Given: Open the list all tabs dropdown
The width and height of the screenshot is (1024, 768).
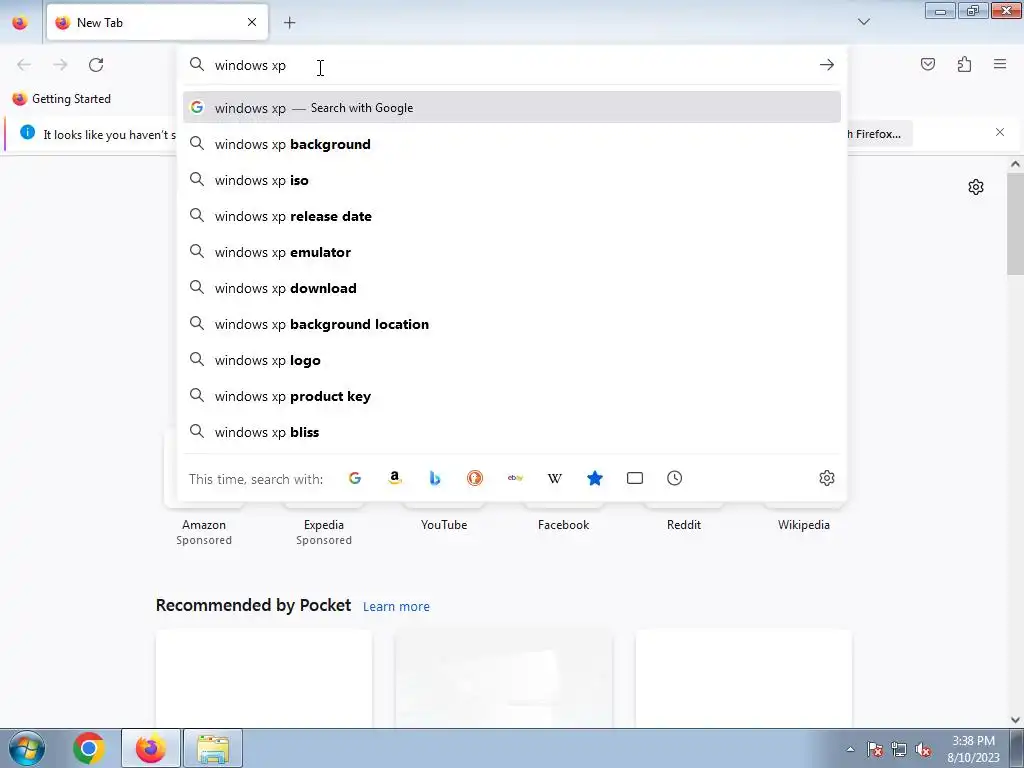Looking at the screenshot, I should coord(863,22).
